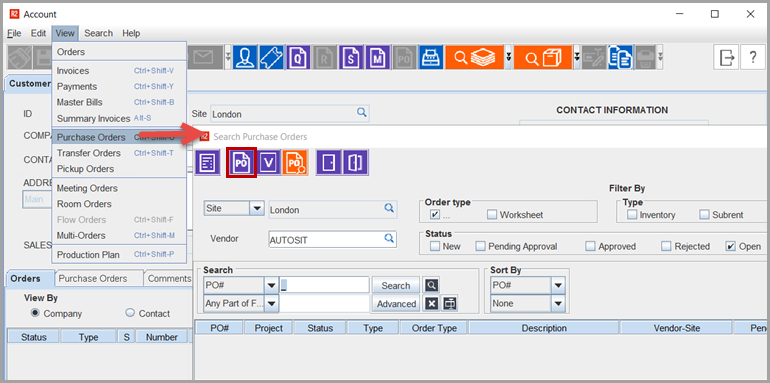Click the blue contact person toolbar icon
Viewport: 770px width, 383px height.
[245, 57]
